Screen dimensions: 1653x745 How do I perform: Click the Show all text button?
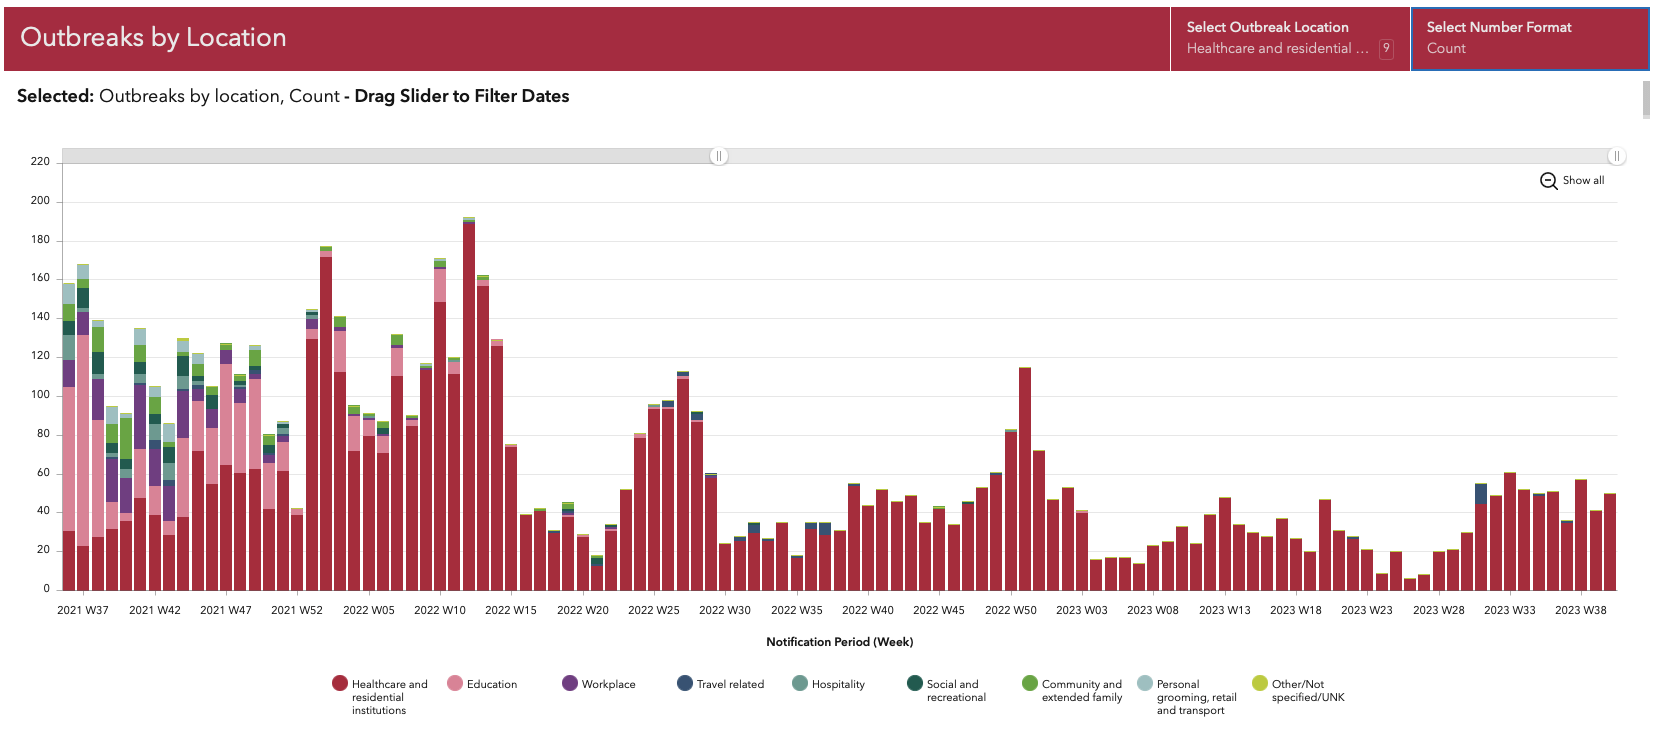[x=1583, y=181]
